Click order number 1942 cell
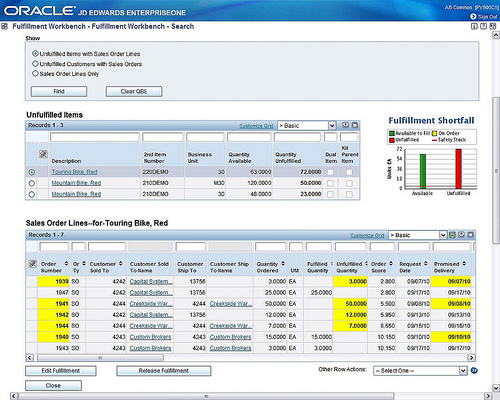Image resolution: width=500 pixels, height=400 pixels. coord(54,315)
